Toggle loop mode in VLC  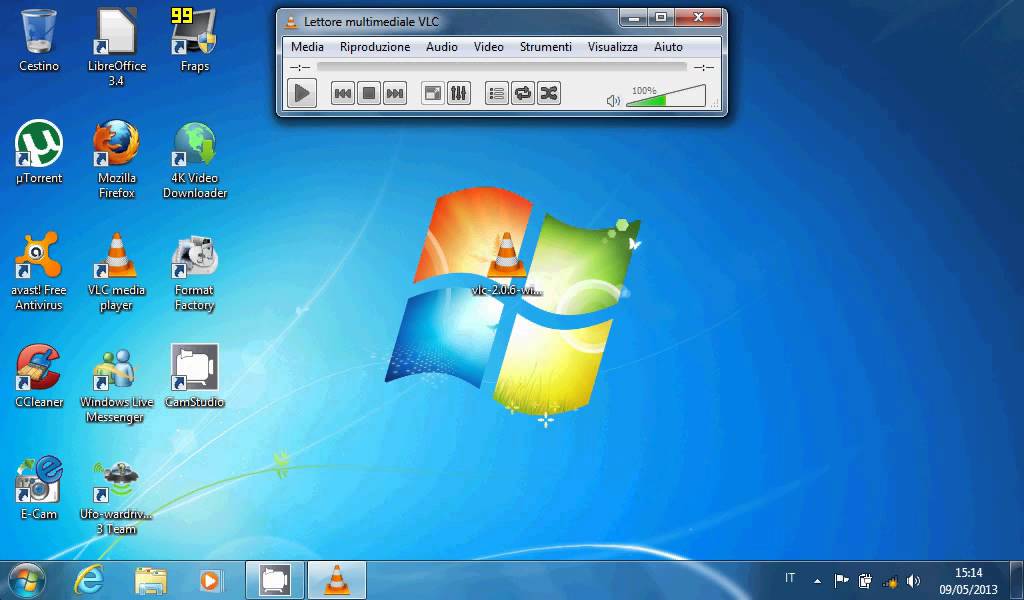pos(523,93)
